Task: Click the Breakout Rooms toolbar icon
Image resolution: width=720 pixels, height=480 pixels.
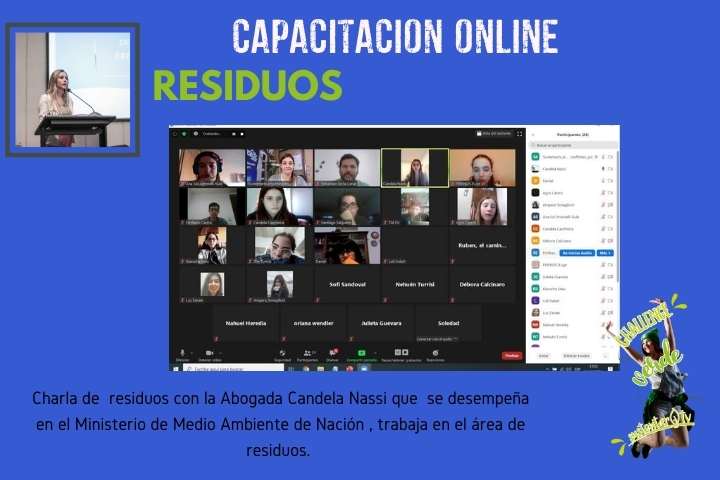Action: 401,353
